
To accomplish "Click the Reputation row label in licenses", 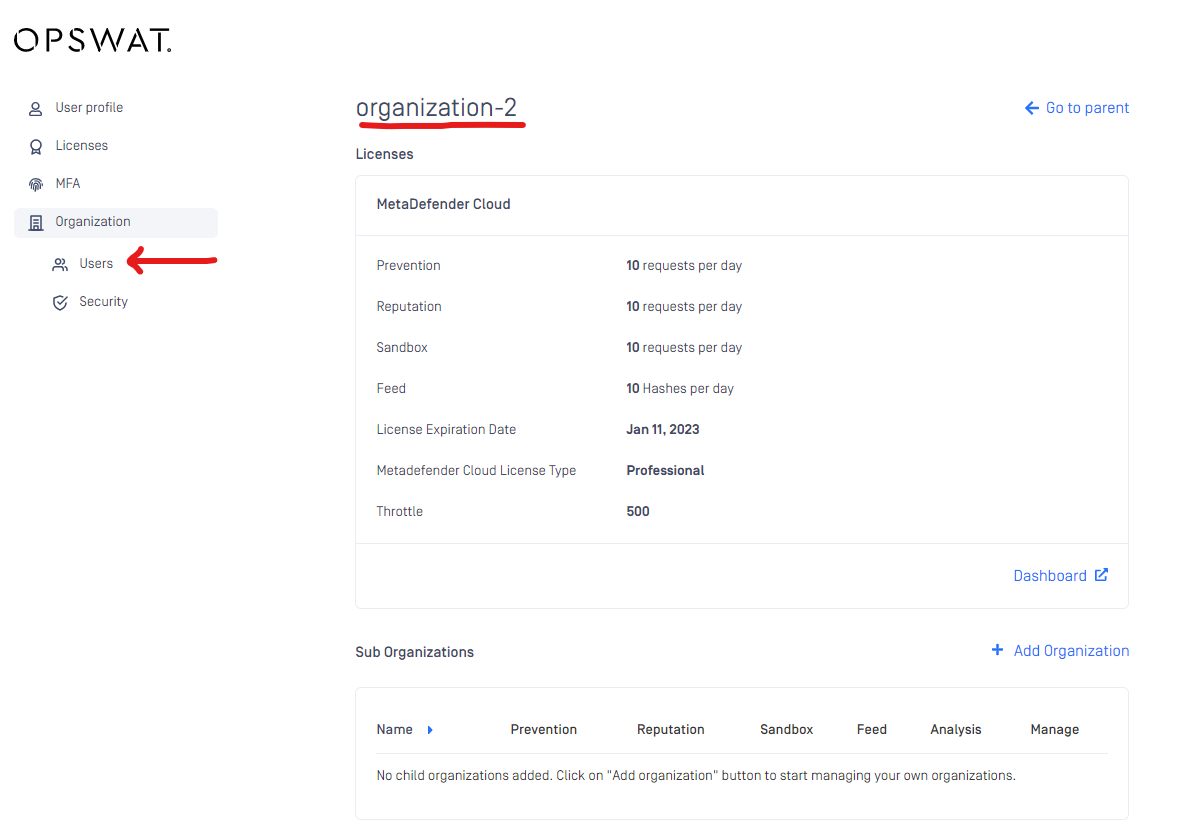I will coord(409,306).
